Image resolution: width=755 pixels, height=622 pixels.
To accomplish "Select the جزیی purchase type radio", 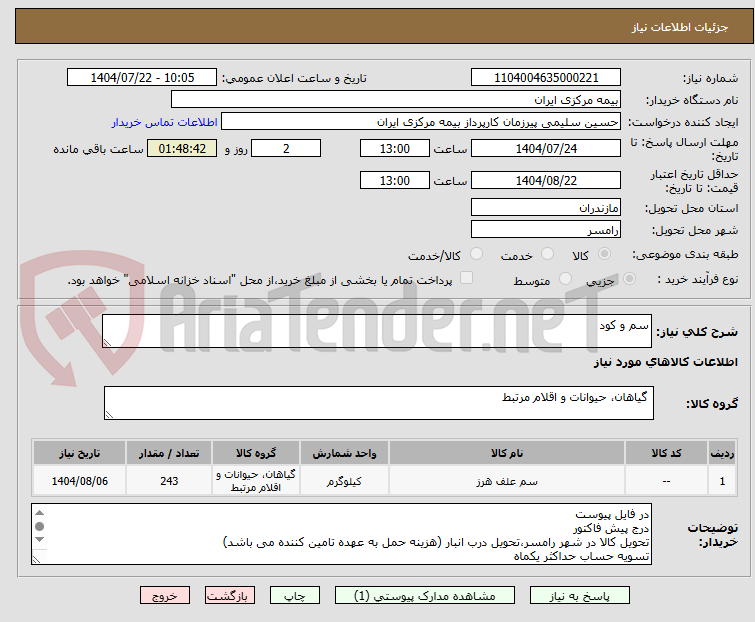I will 629,279.
